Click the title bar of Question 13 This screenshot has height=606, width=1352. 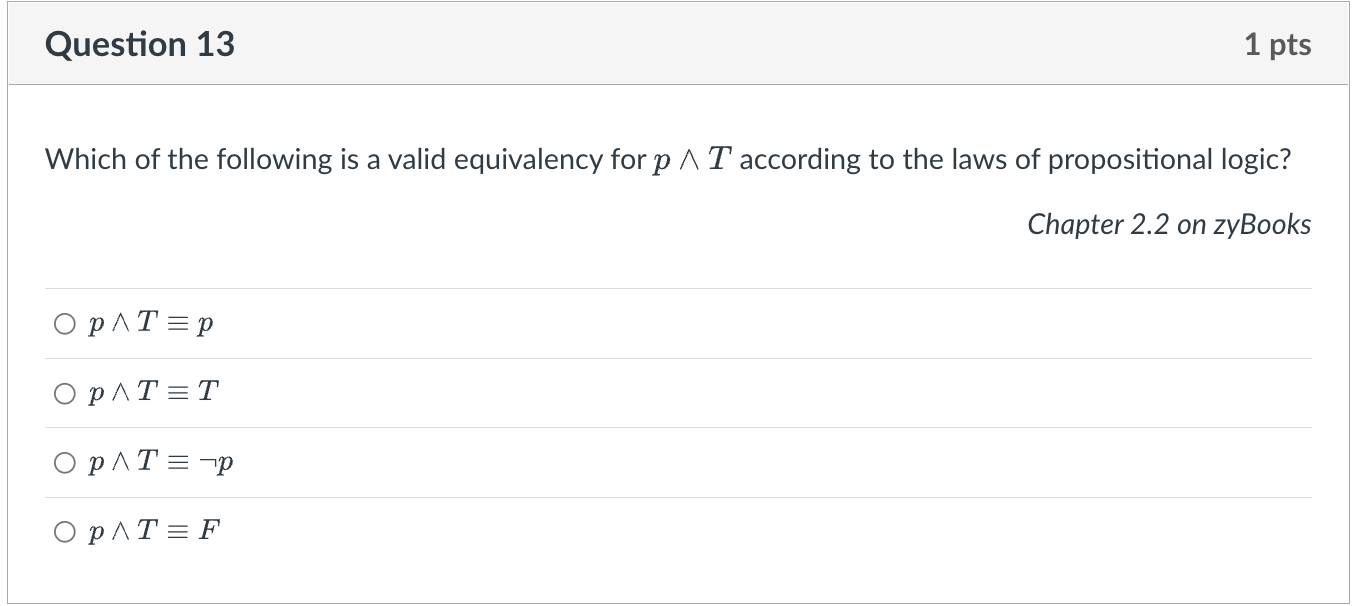[x=676, y=43]
